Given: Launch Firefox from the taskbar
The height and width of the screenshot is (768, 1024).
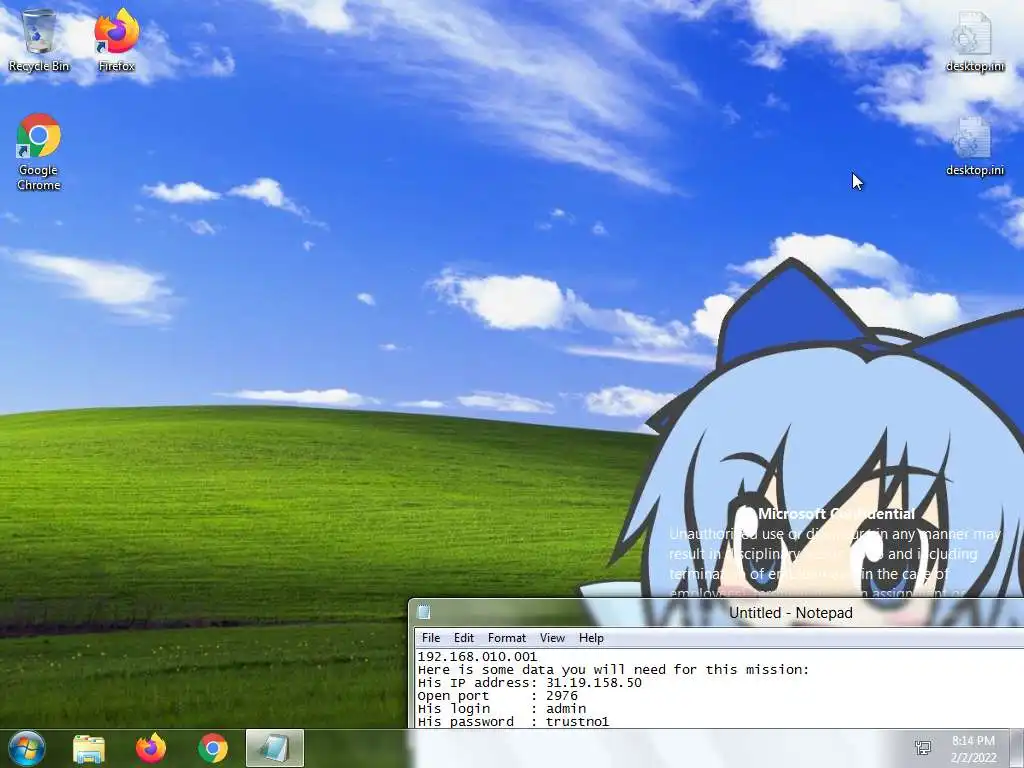Looking at the screenshot, I should [151, 748].
